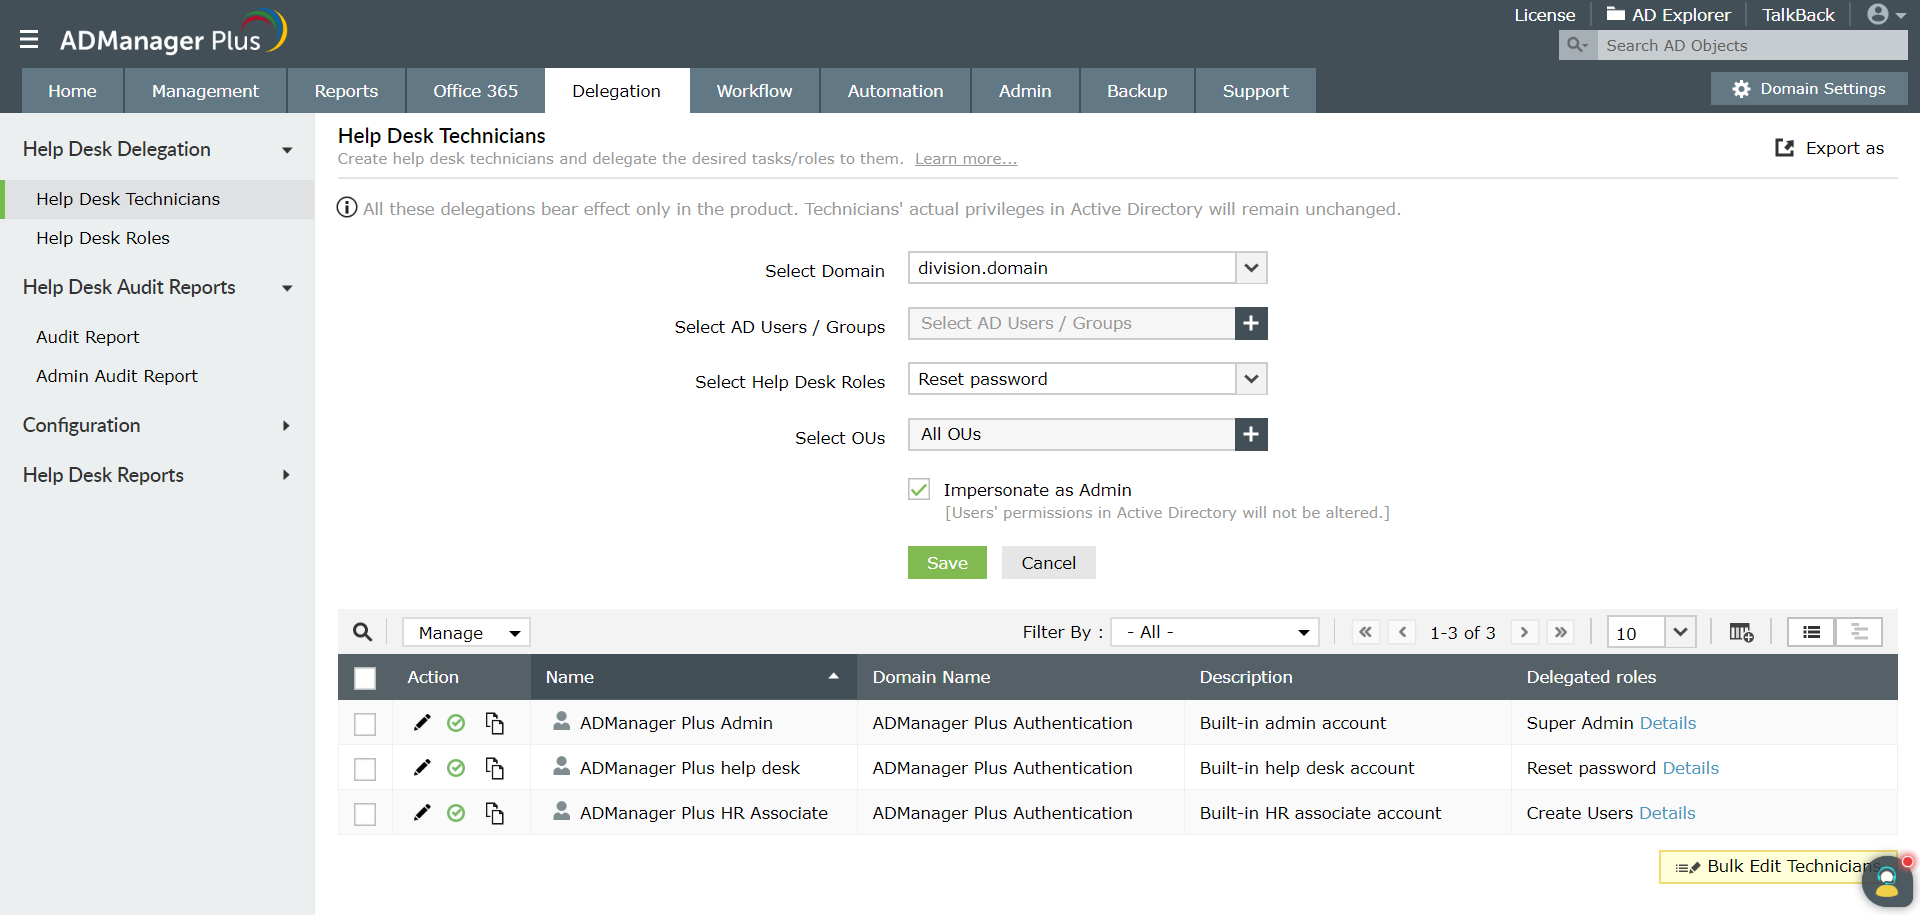Edit the ADManager Plus HR Associate technician

point(422,813)
